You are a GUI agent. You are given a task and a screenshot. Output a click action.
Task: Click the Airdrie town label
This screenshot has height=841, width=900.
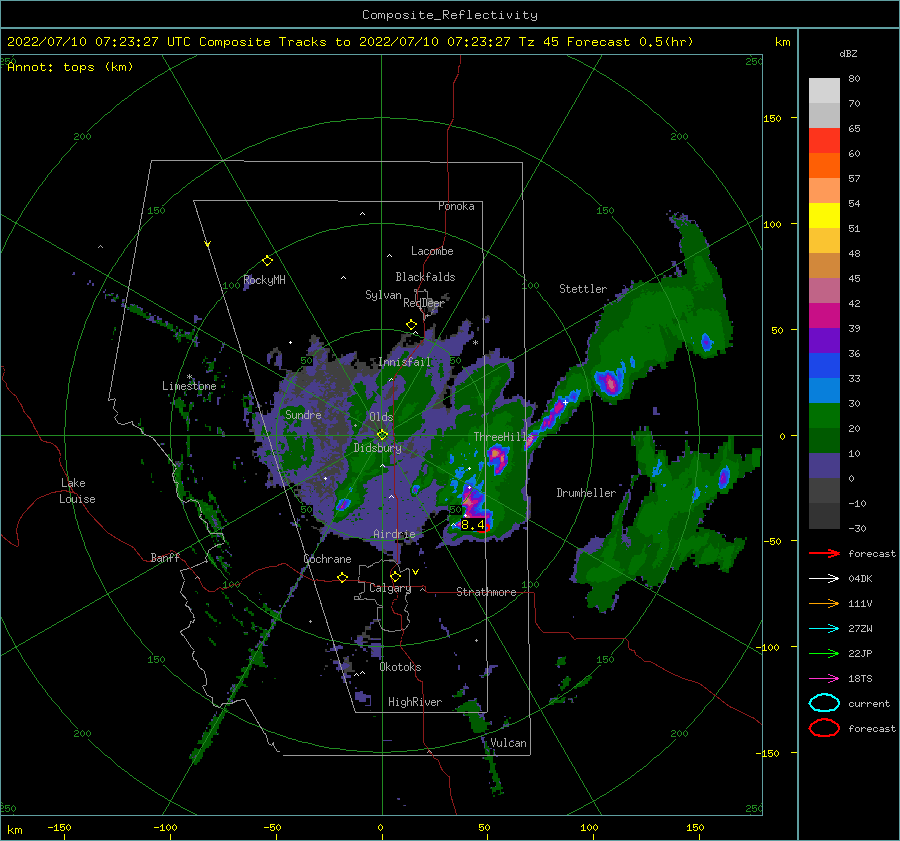394,534
